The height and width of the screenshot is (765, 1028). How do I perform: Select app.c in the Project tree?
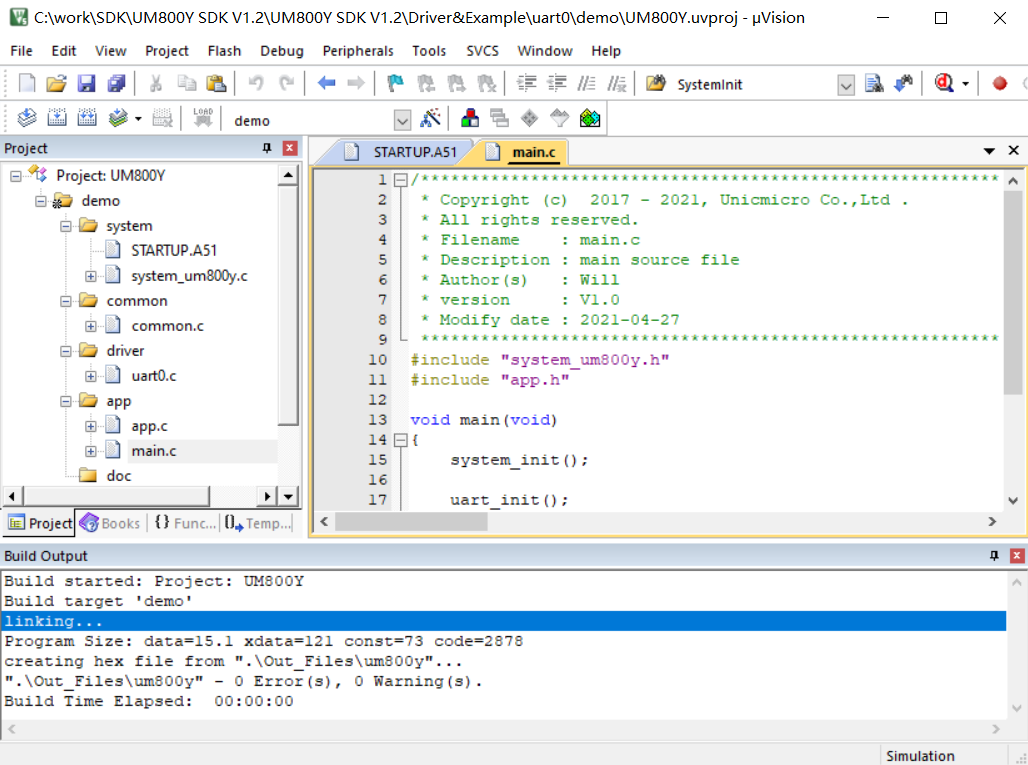tap(149, 426)
